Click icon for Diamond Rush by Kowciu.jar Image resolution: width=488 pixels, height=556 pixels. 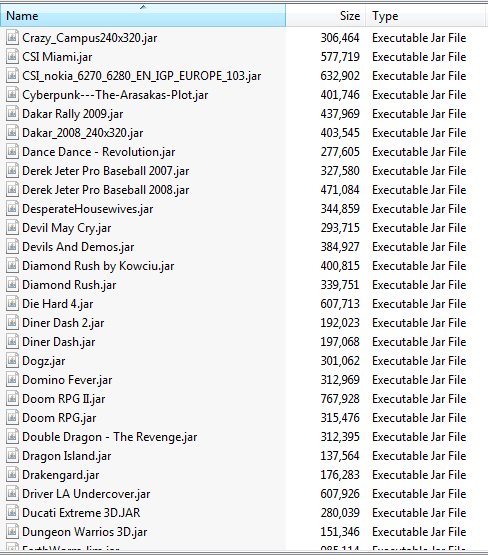tap(12, 266)
